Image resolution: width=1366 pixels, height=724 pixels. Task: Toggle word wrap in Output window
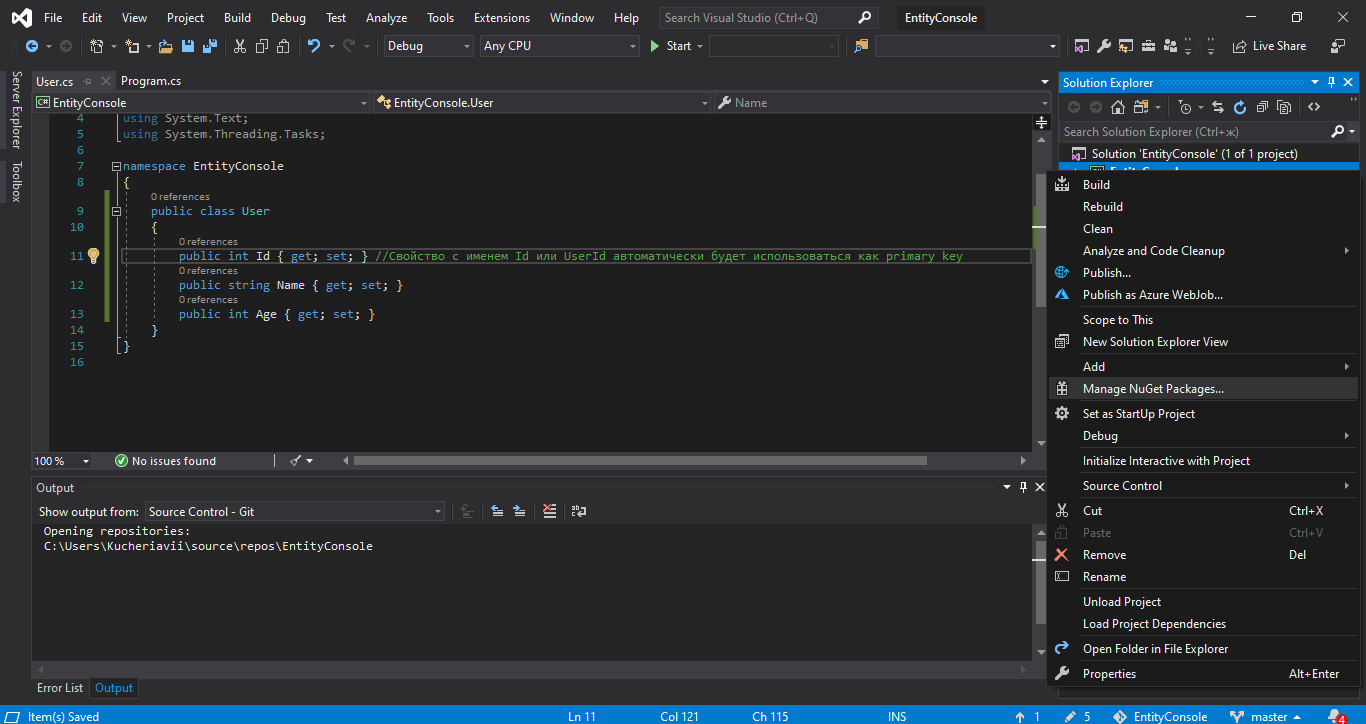click(579, 511)
